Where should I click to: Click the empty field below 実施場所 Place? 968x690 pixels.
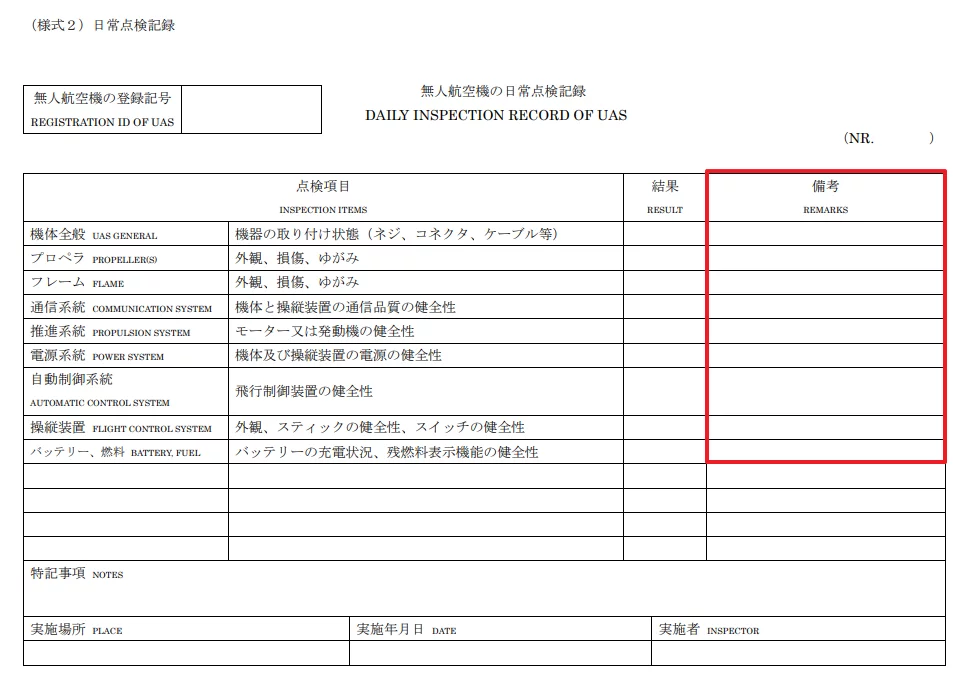[186, 653]
